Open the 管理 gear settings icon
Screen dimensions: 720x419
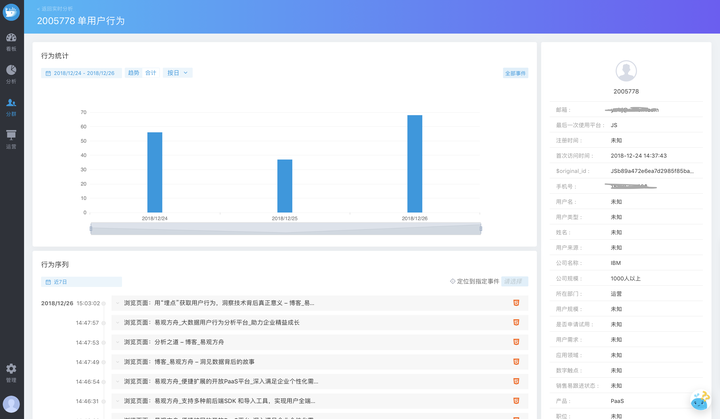click(x=11, y=368)
